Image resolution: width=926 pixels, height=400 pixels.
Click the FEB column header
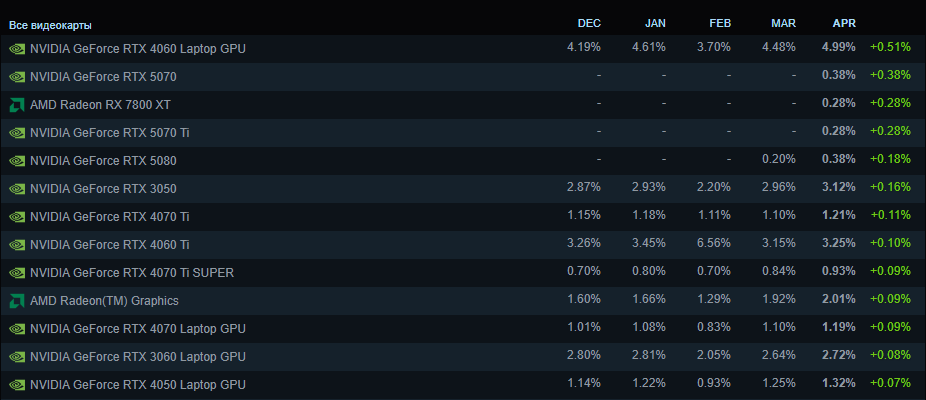point(719,23)
